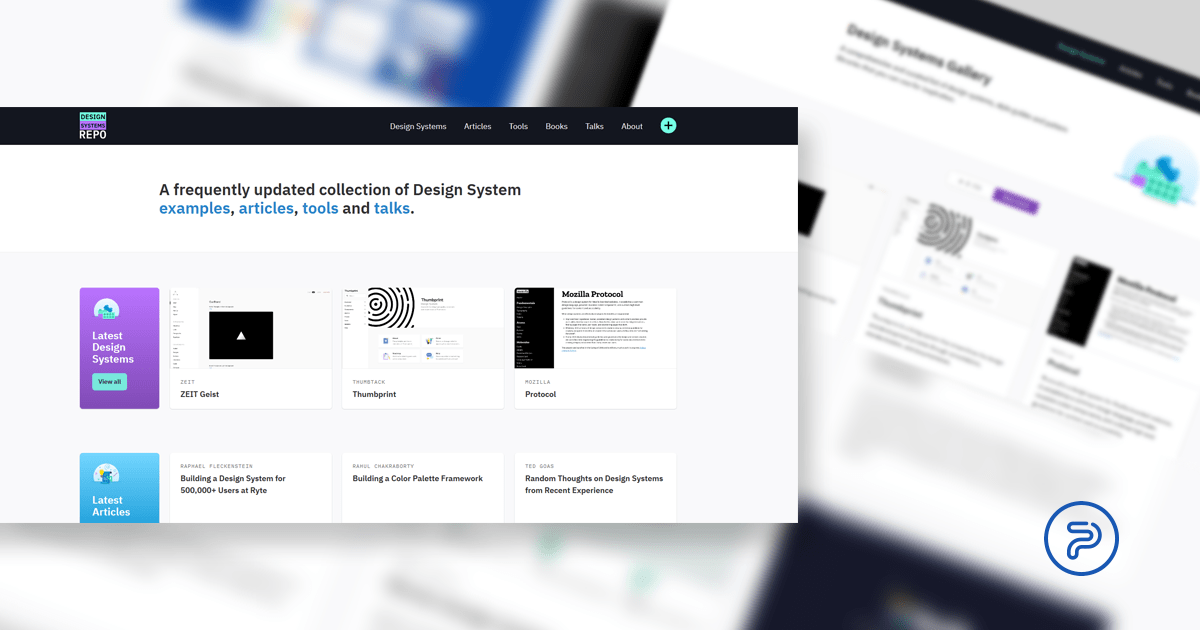Open the Design Systems menu item
This screenshot has width=1200, height=630.
click(x=418, y=126)
